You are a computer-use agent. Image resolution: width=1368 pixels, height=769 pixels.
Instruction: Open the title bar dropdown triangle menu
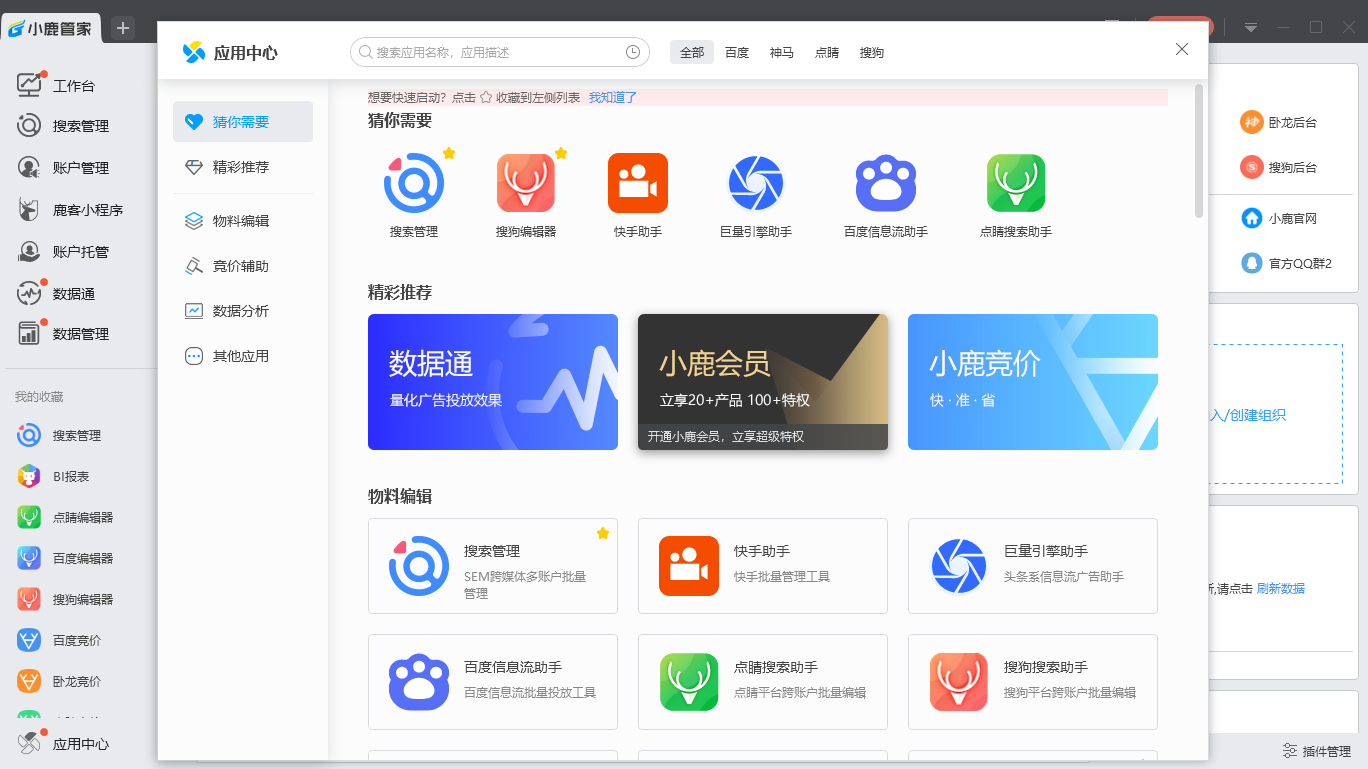1250,27
